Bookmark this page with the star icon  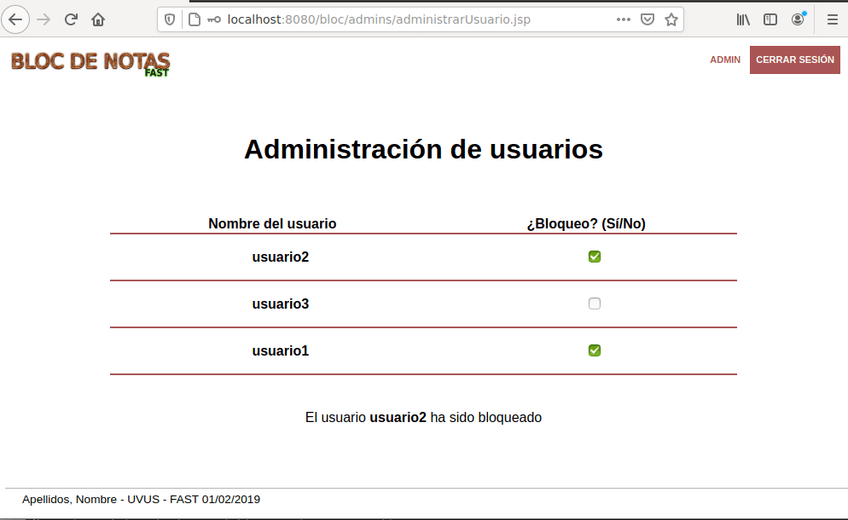click(x=671, y=19)
